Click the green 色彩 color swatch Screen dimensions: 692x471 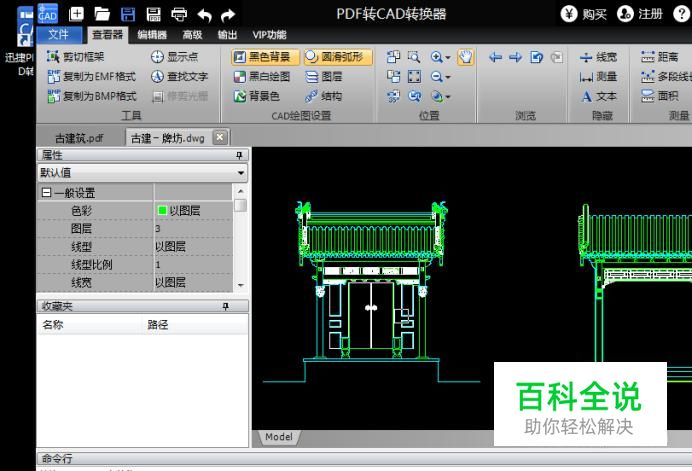pyautogui.click(x=161, y=210)
